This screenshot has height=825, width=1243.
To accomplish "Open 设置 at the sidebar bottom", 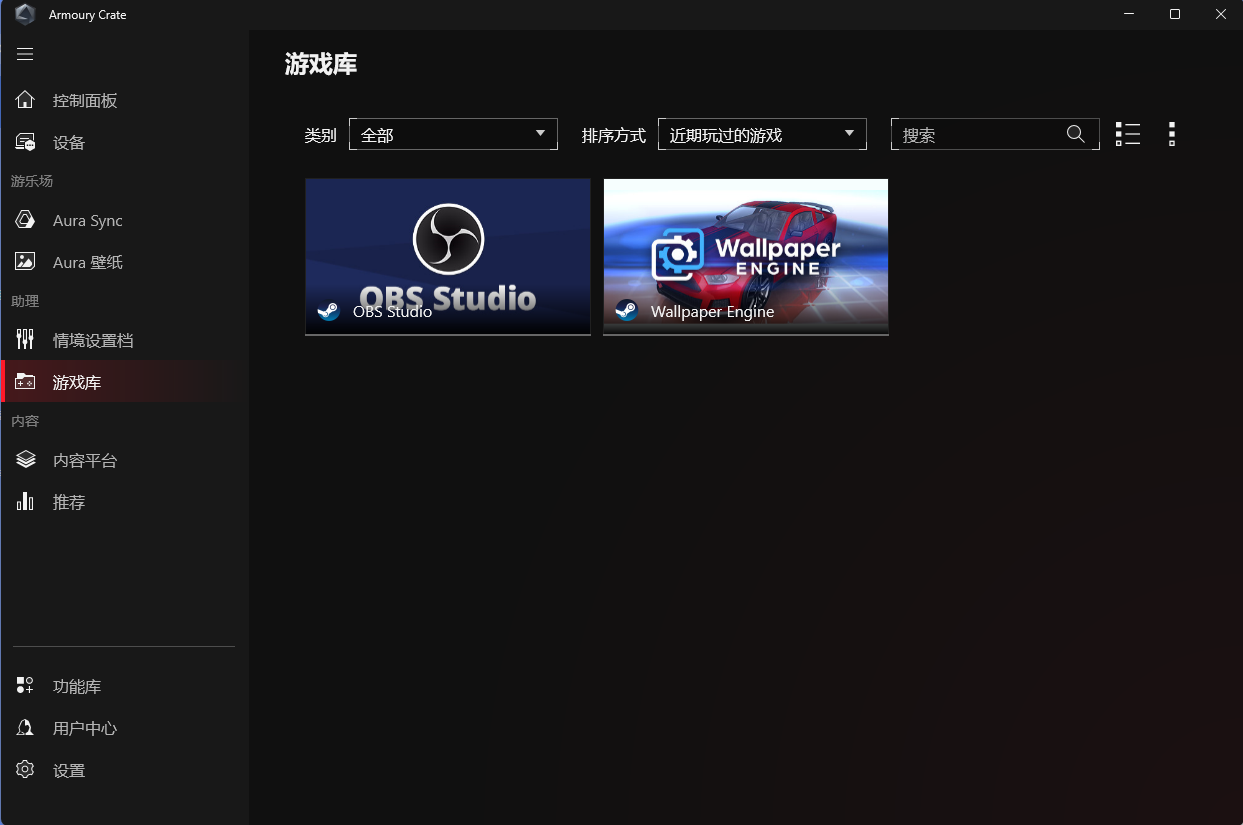I will click(x=68, y=770).
